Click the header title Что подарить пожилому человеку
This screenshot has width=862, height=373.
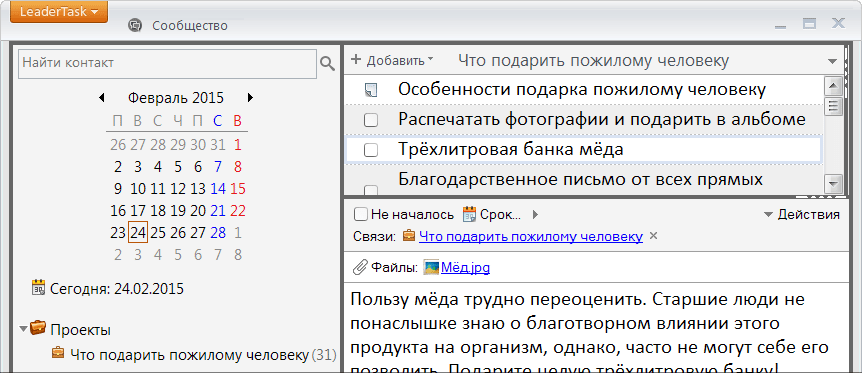click(x=594, y=61)
